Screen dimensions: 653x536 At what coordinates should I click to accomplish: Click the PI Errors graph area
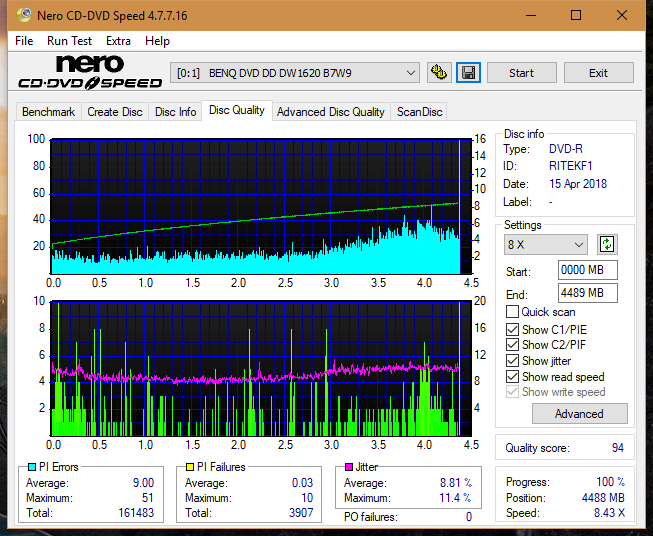261,207
